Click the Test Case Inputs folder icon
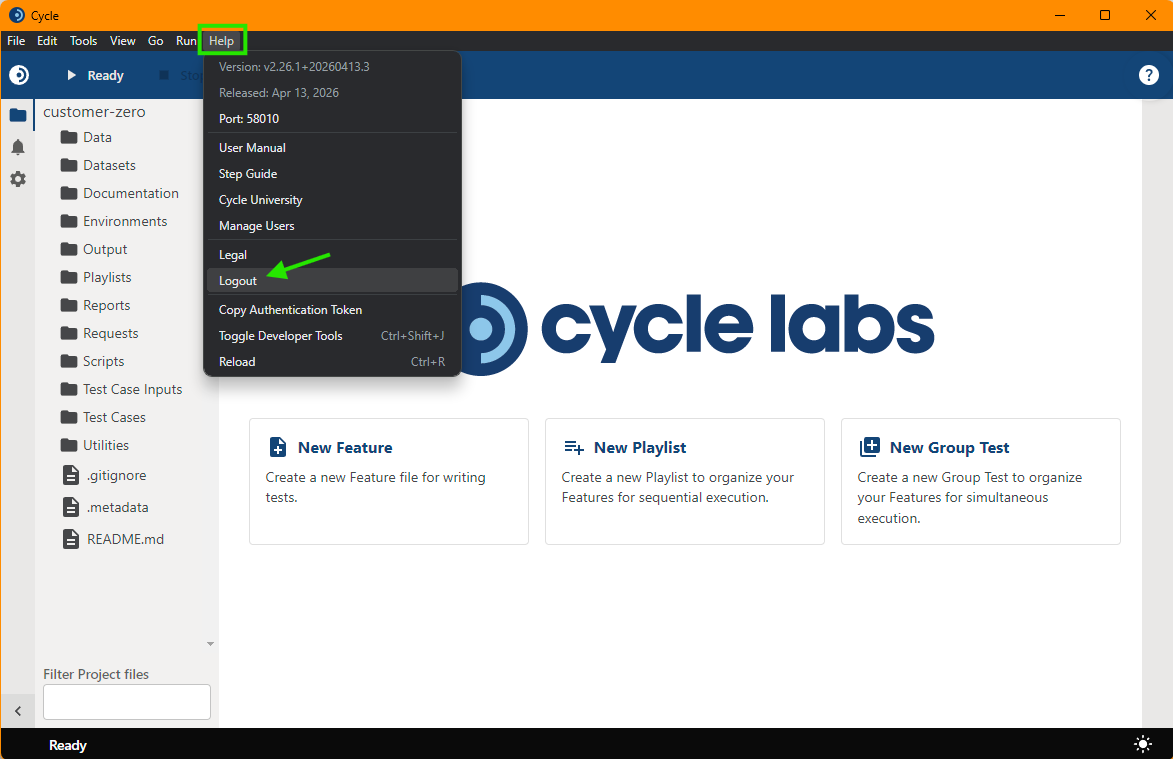The image size is (1173, 759). point(69,389)
